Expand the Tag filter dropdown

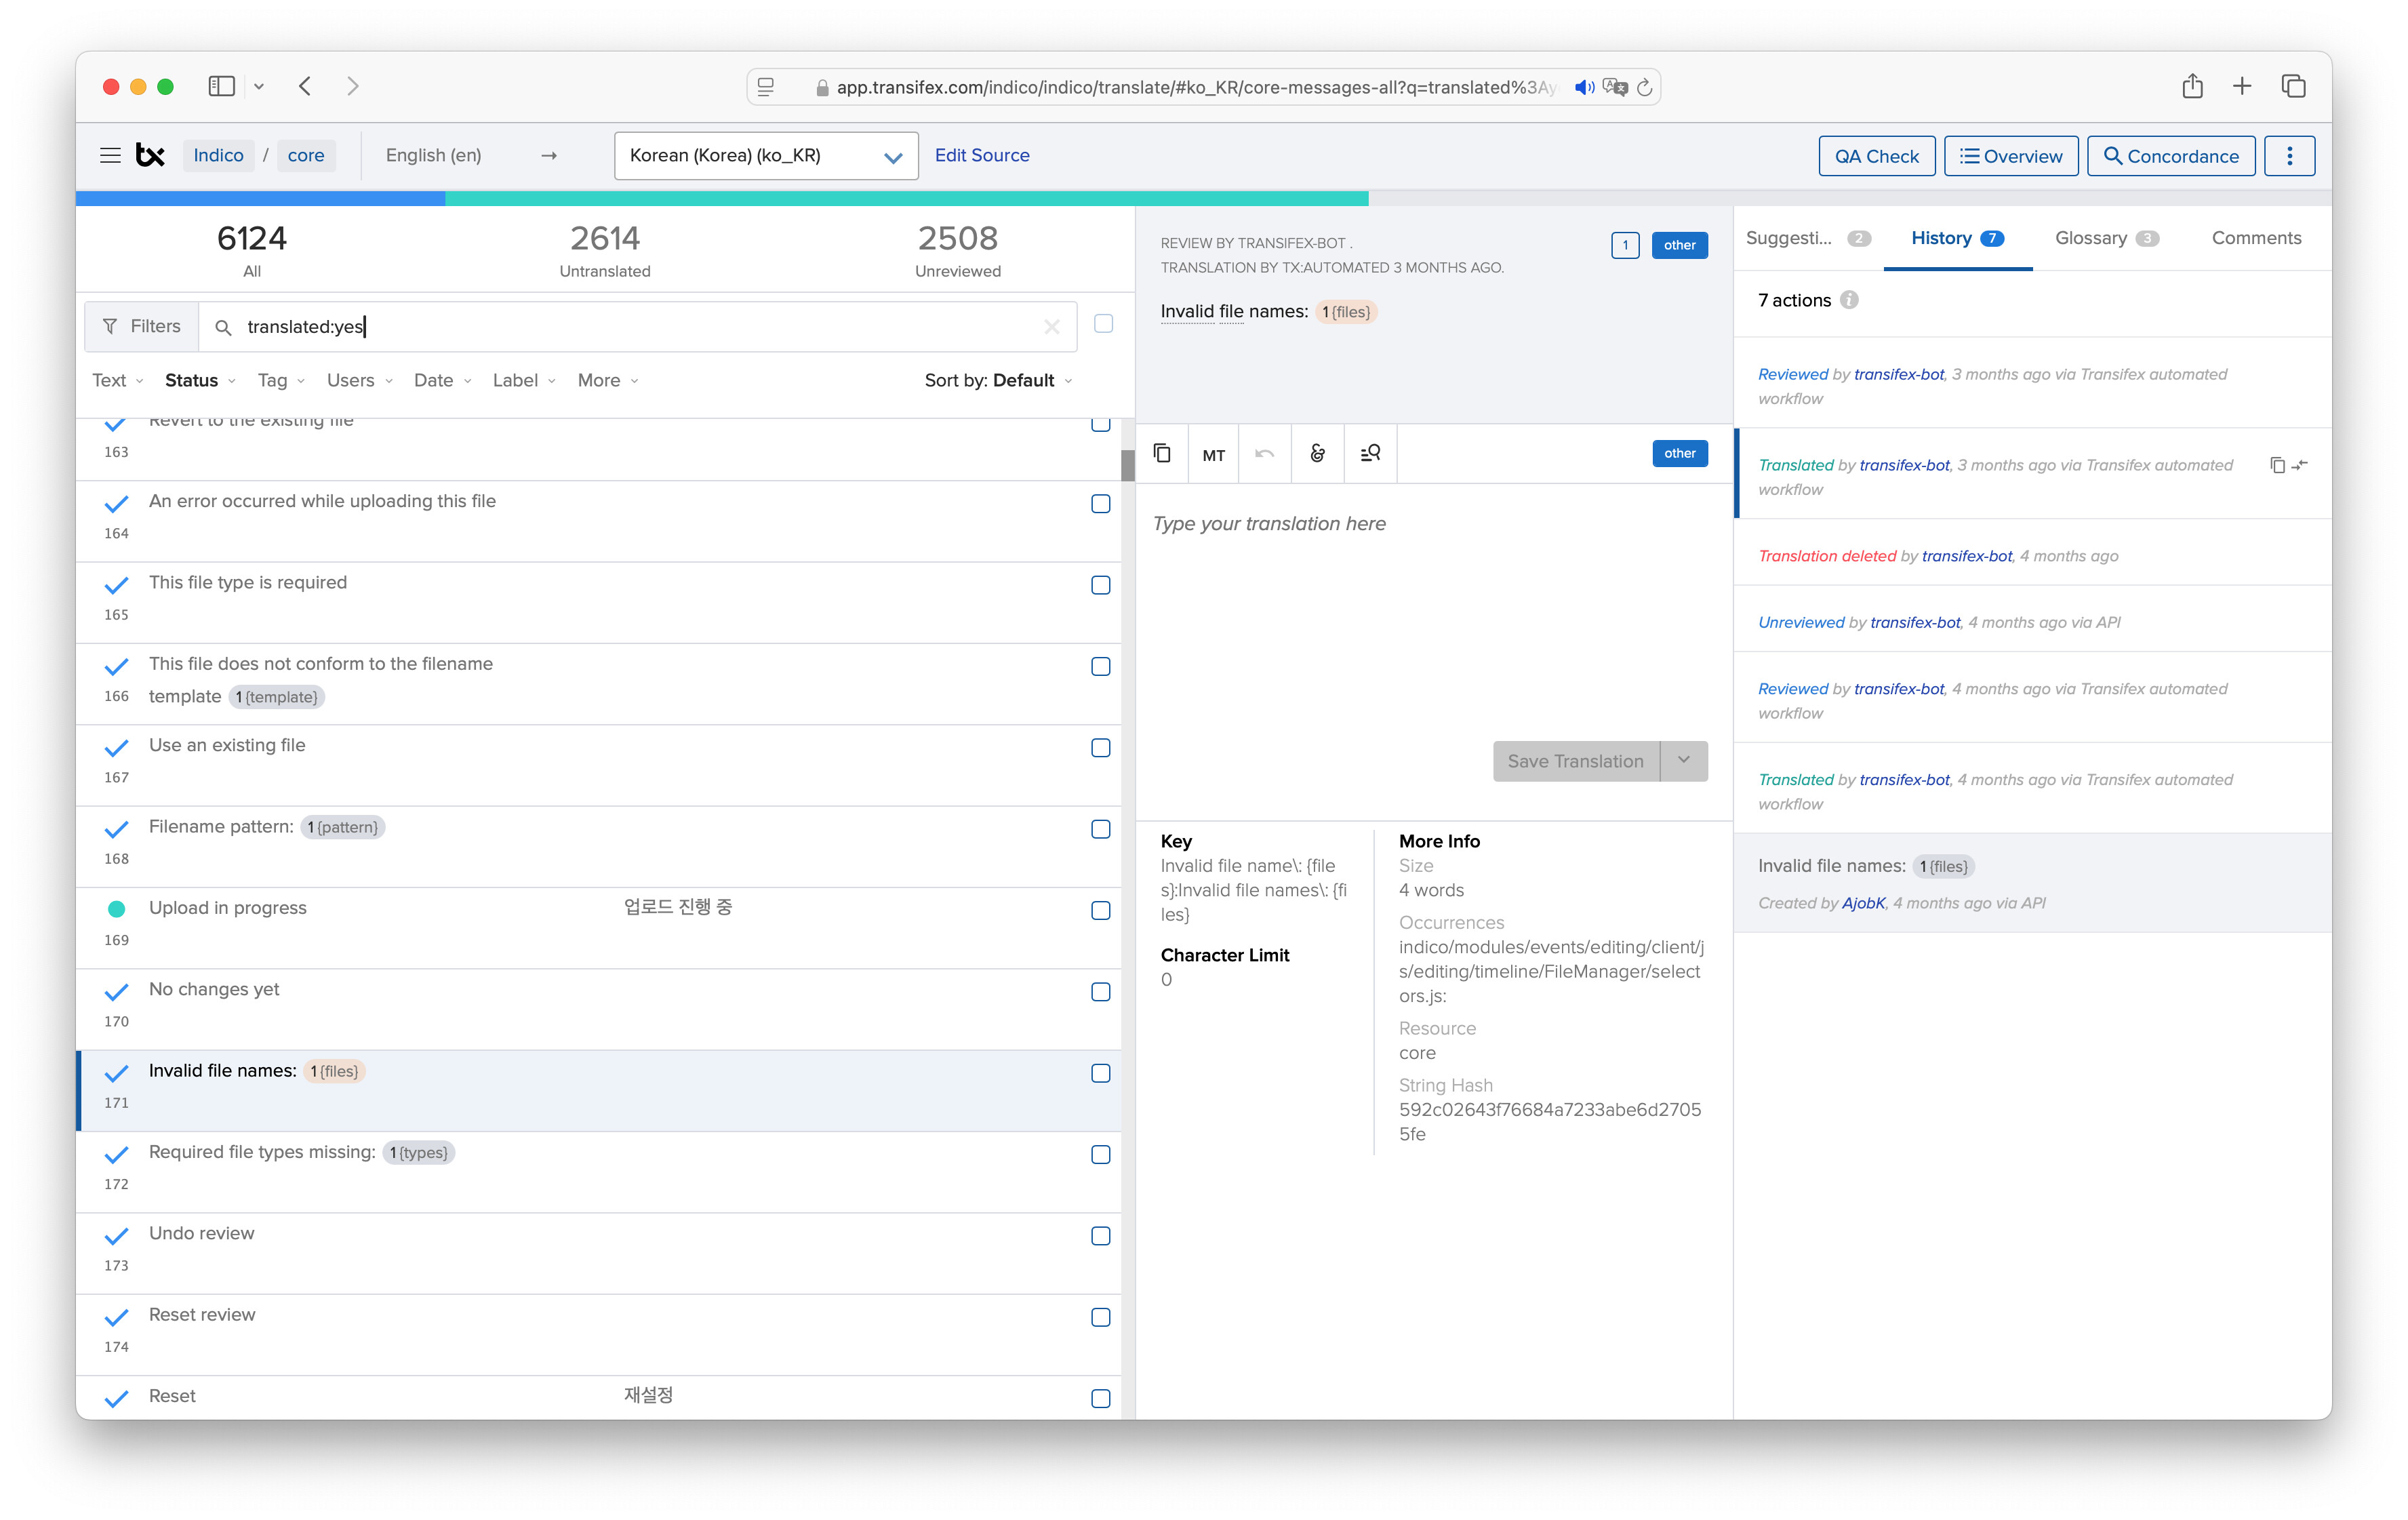[x=281, y=380]
